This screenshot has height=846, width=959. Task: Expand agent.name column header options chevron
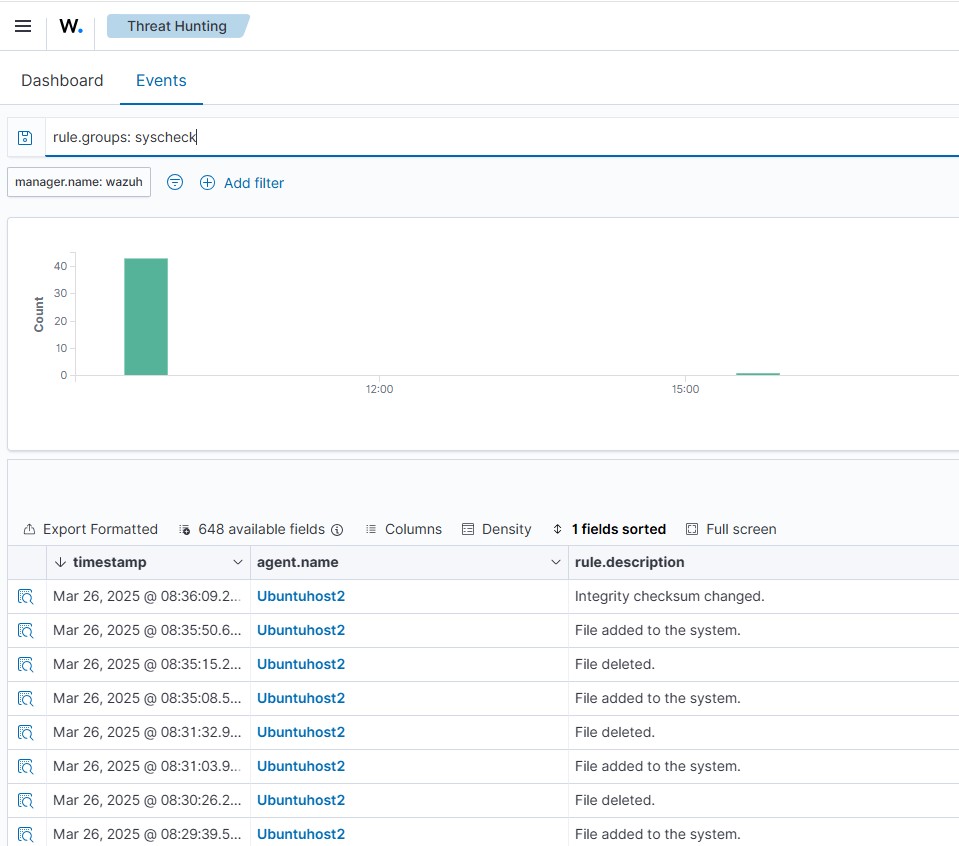click(x=556, y=563)
